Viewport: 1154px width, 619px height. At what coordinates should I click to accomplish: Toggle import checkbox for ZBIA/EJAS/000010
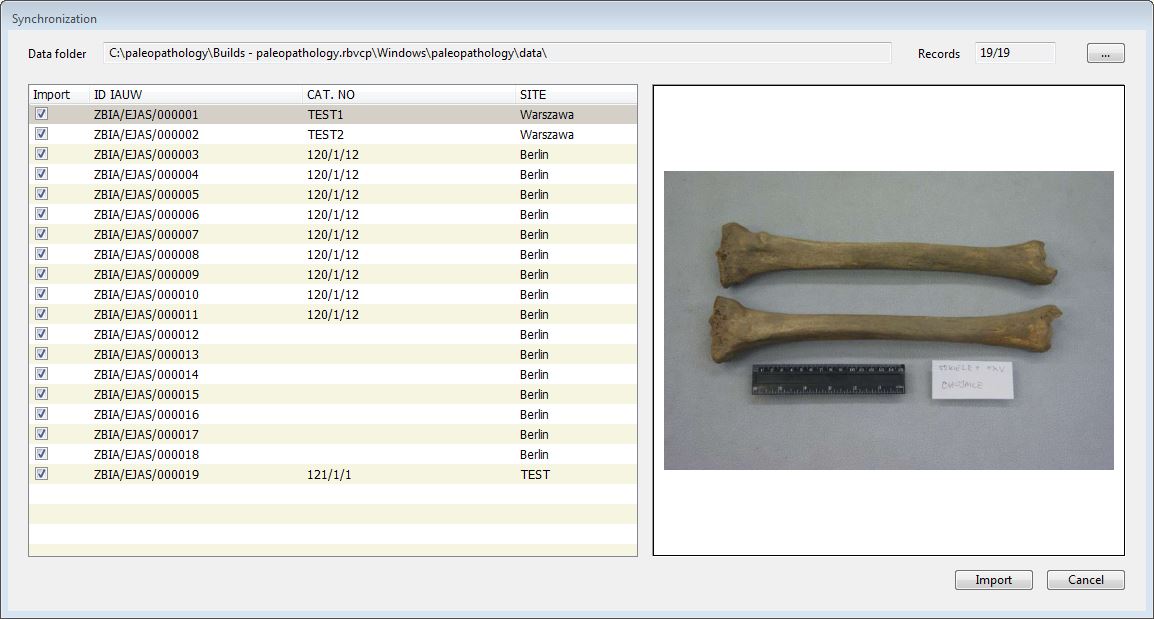tap(42, 294)
